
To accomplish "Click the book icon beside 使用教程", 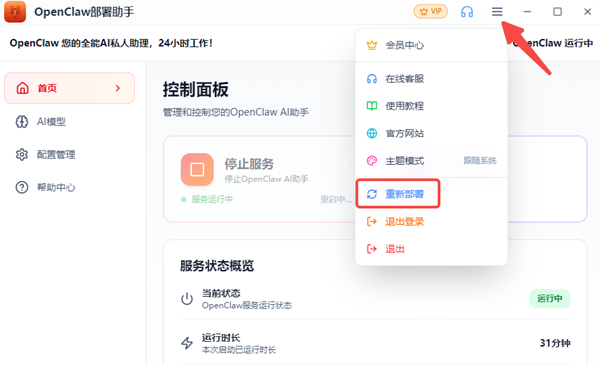I will (x=372, y=106).
